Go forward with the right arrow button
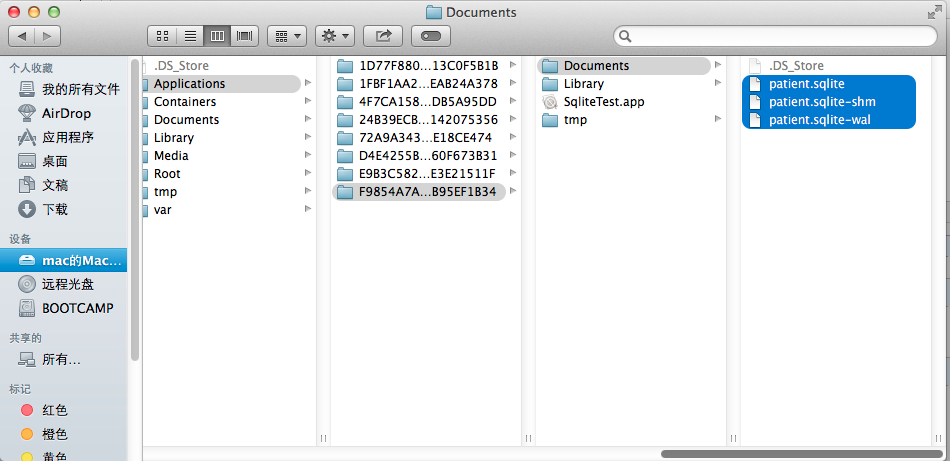Screen dimensions: 950x461 click(48, 36)
